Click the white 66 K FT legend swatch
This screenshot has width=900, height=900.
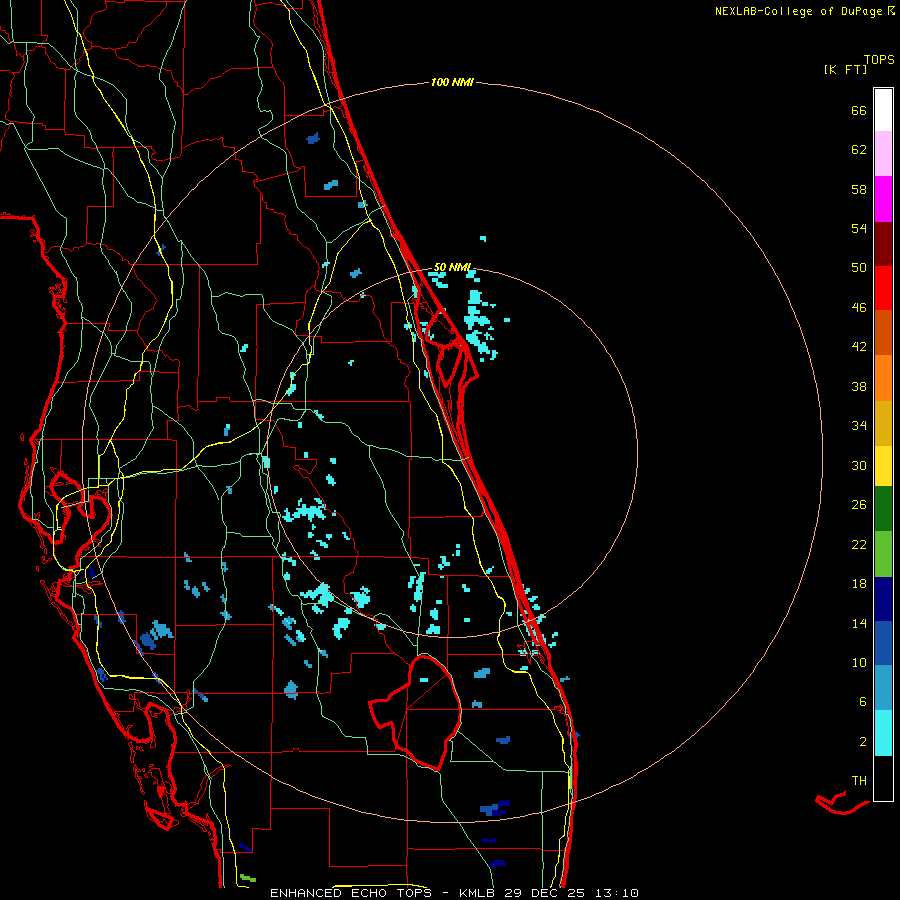click(883, 110)
